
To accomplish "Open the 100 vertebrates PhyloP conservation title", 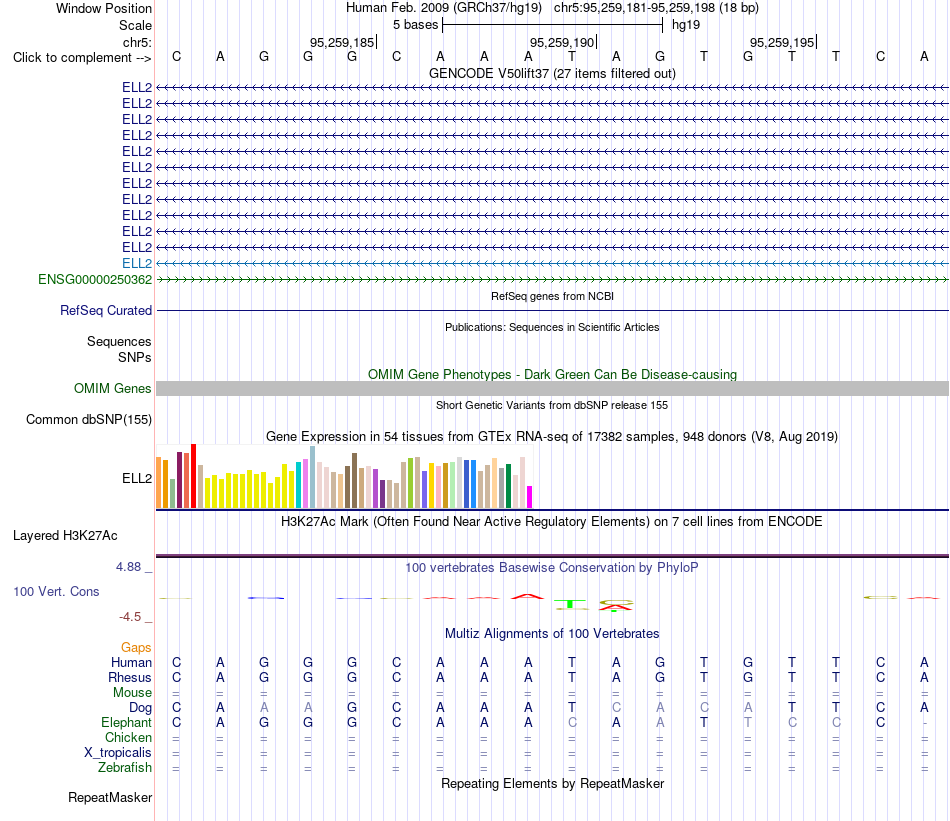I will tap(552, 568).
